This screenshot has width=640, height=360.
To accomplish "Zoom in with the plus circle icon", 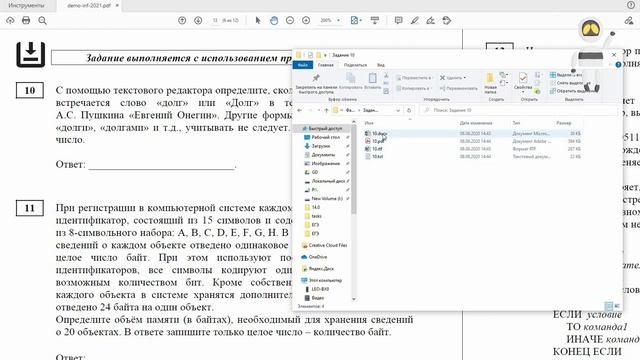I will click(306, 20).
